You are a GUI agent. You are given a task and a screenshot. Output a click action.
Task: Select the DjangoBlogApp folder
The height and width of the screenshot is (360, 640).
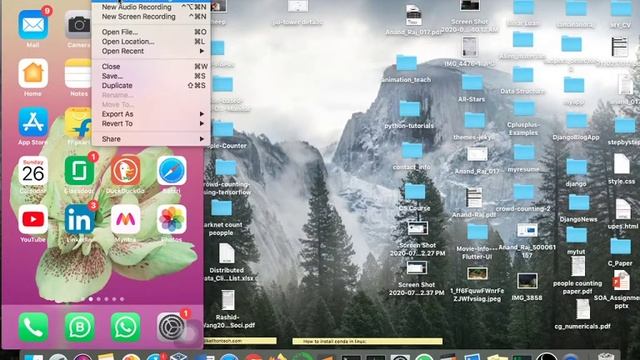[576, 121]
